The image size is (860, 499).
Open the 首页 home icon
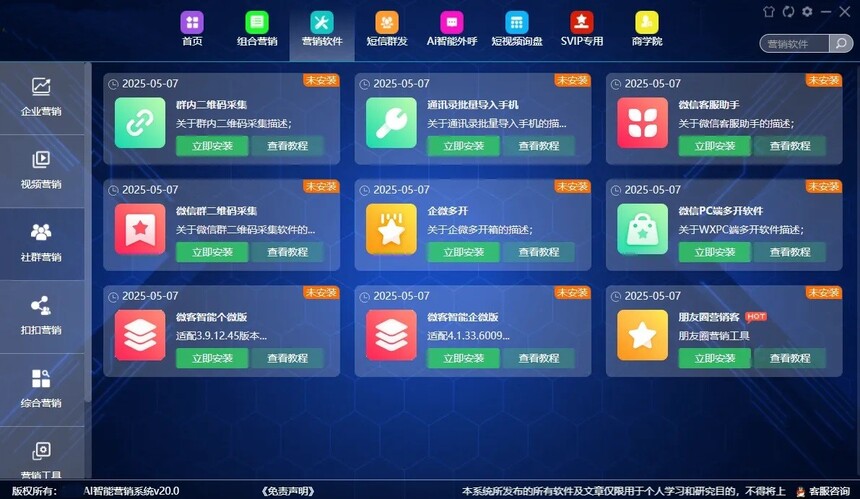coord(192,23)
